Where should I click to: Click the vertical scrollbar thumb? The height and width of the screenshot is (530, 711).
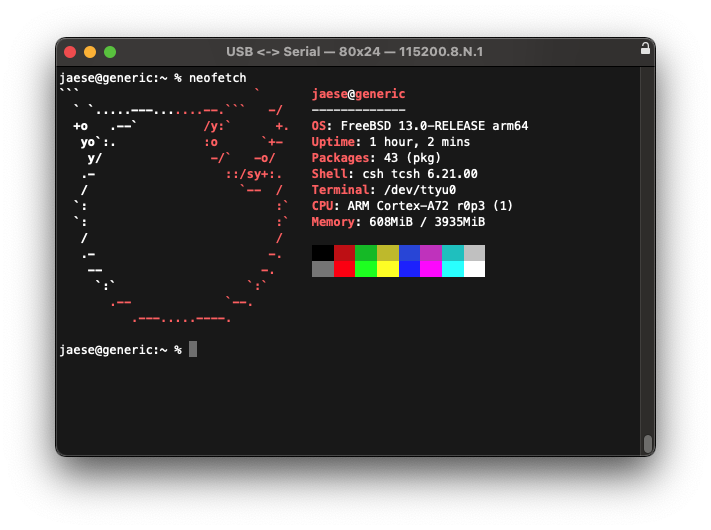(x=648, y=444)
